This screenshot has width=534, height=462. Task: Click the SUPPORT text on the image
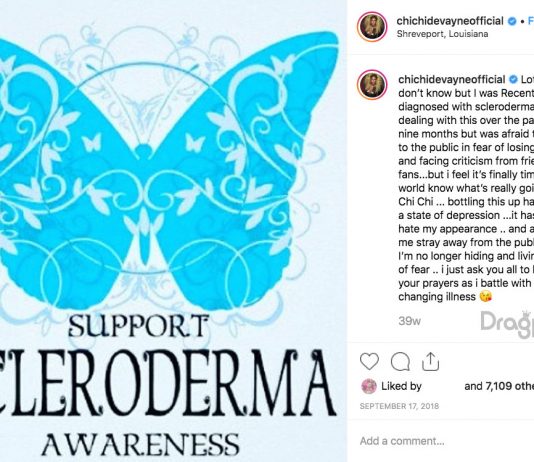pos(139,326)
